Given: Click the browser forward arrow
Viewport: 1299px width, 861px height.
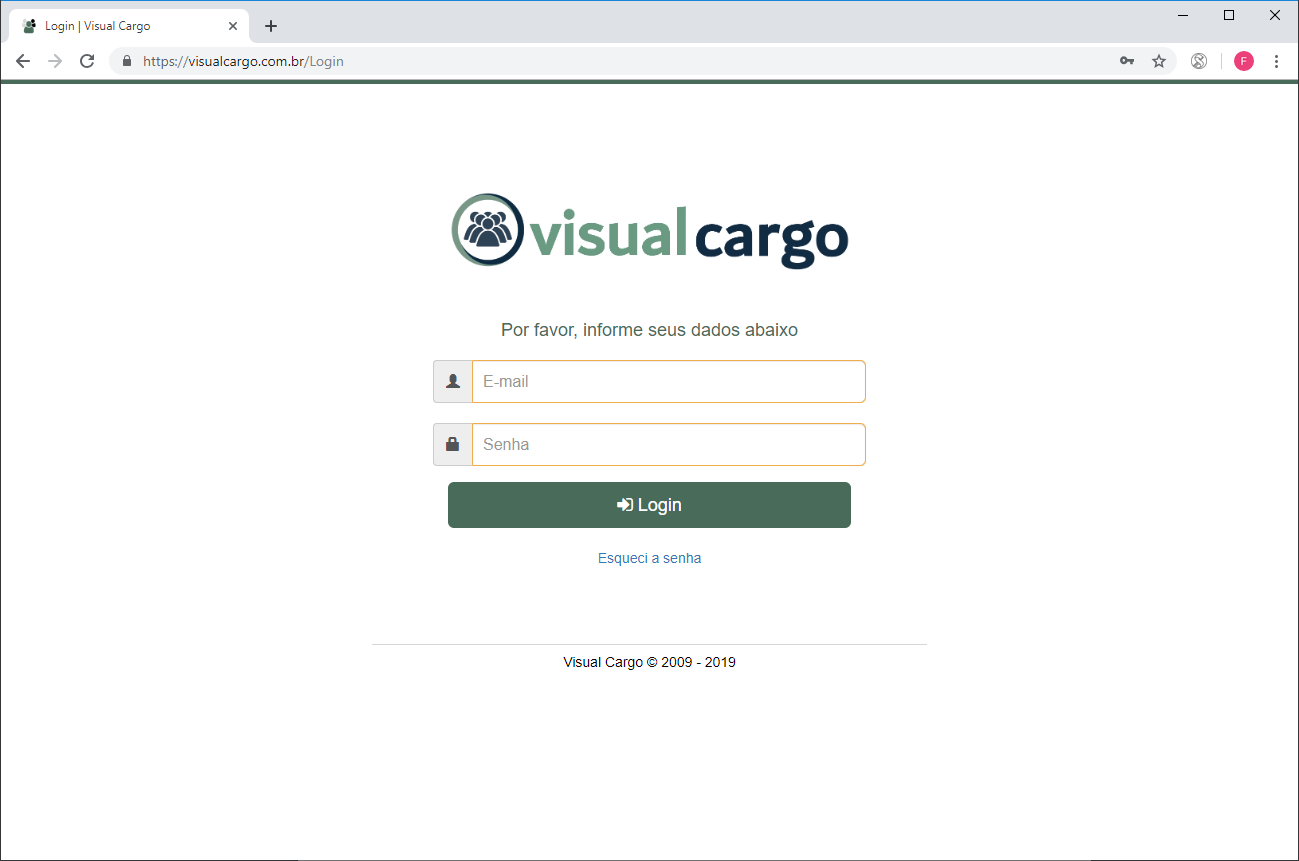Looking at the screenshot, I should point(55,61).
